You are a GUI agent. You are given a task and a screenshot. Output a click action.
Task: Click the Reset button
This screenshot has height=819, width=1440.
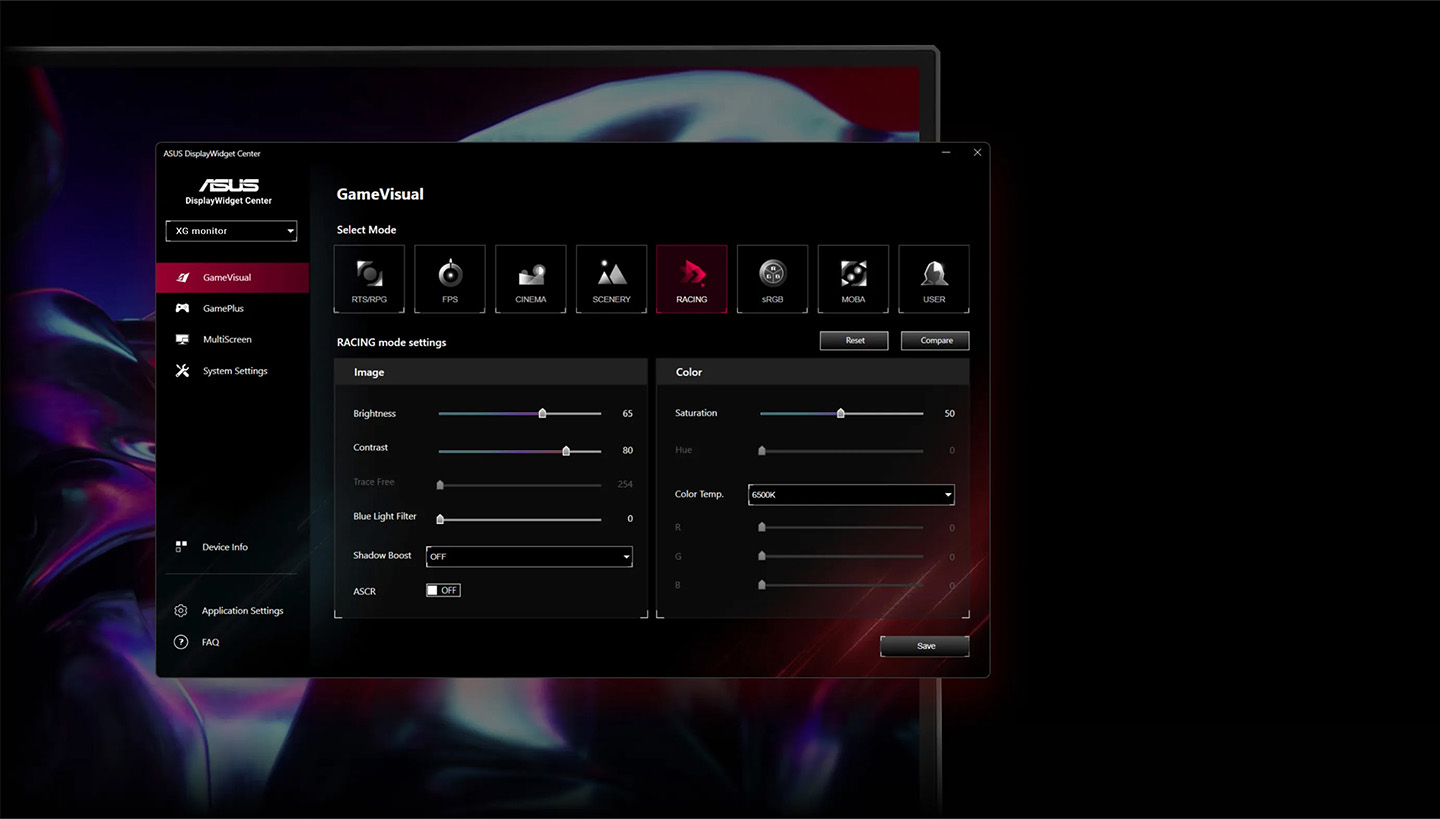coord(855,340)
